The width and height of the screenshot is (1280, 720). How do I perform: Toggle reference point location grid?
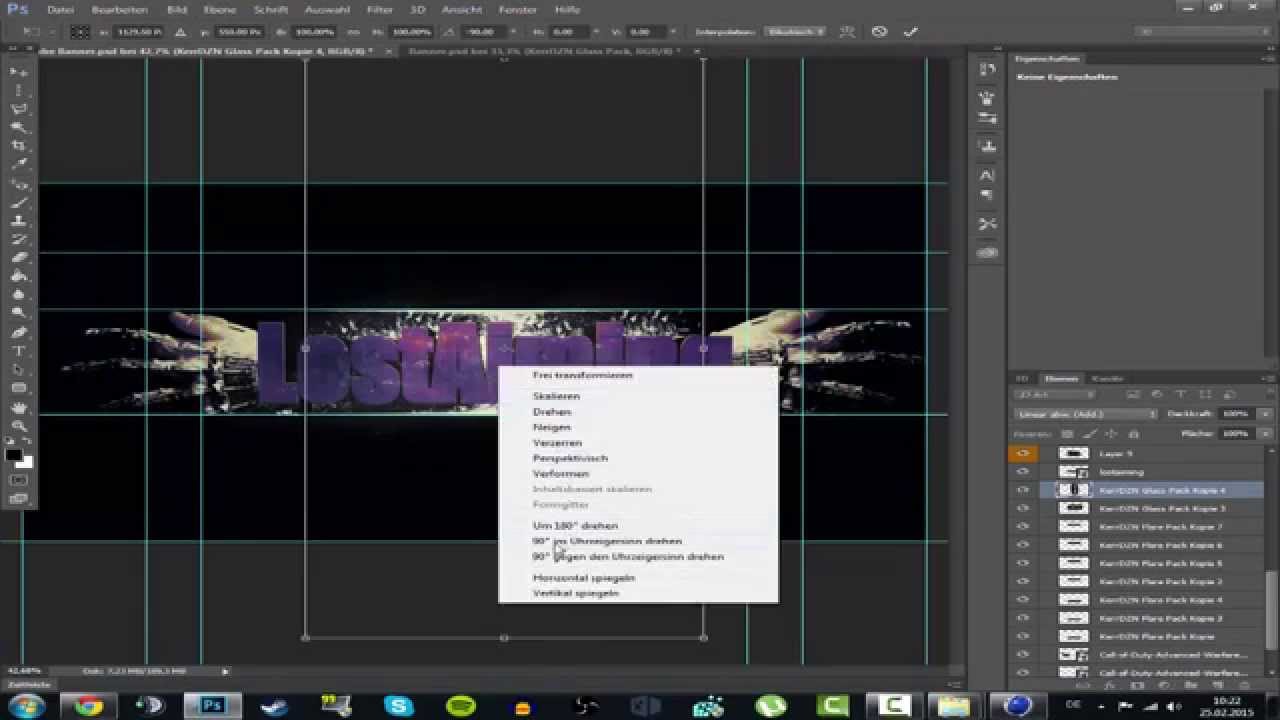81,32
